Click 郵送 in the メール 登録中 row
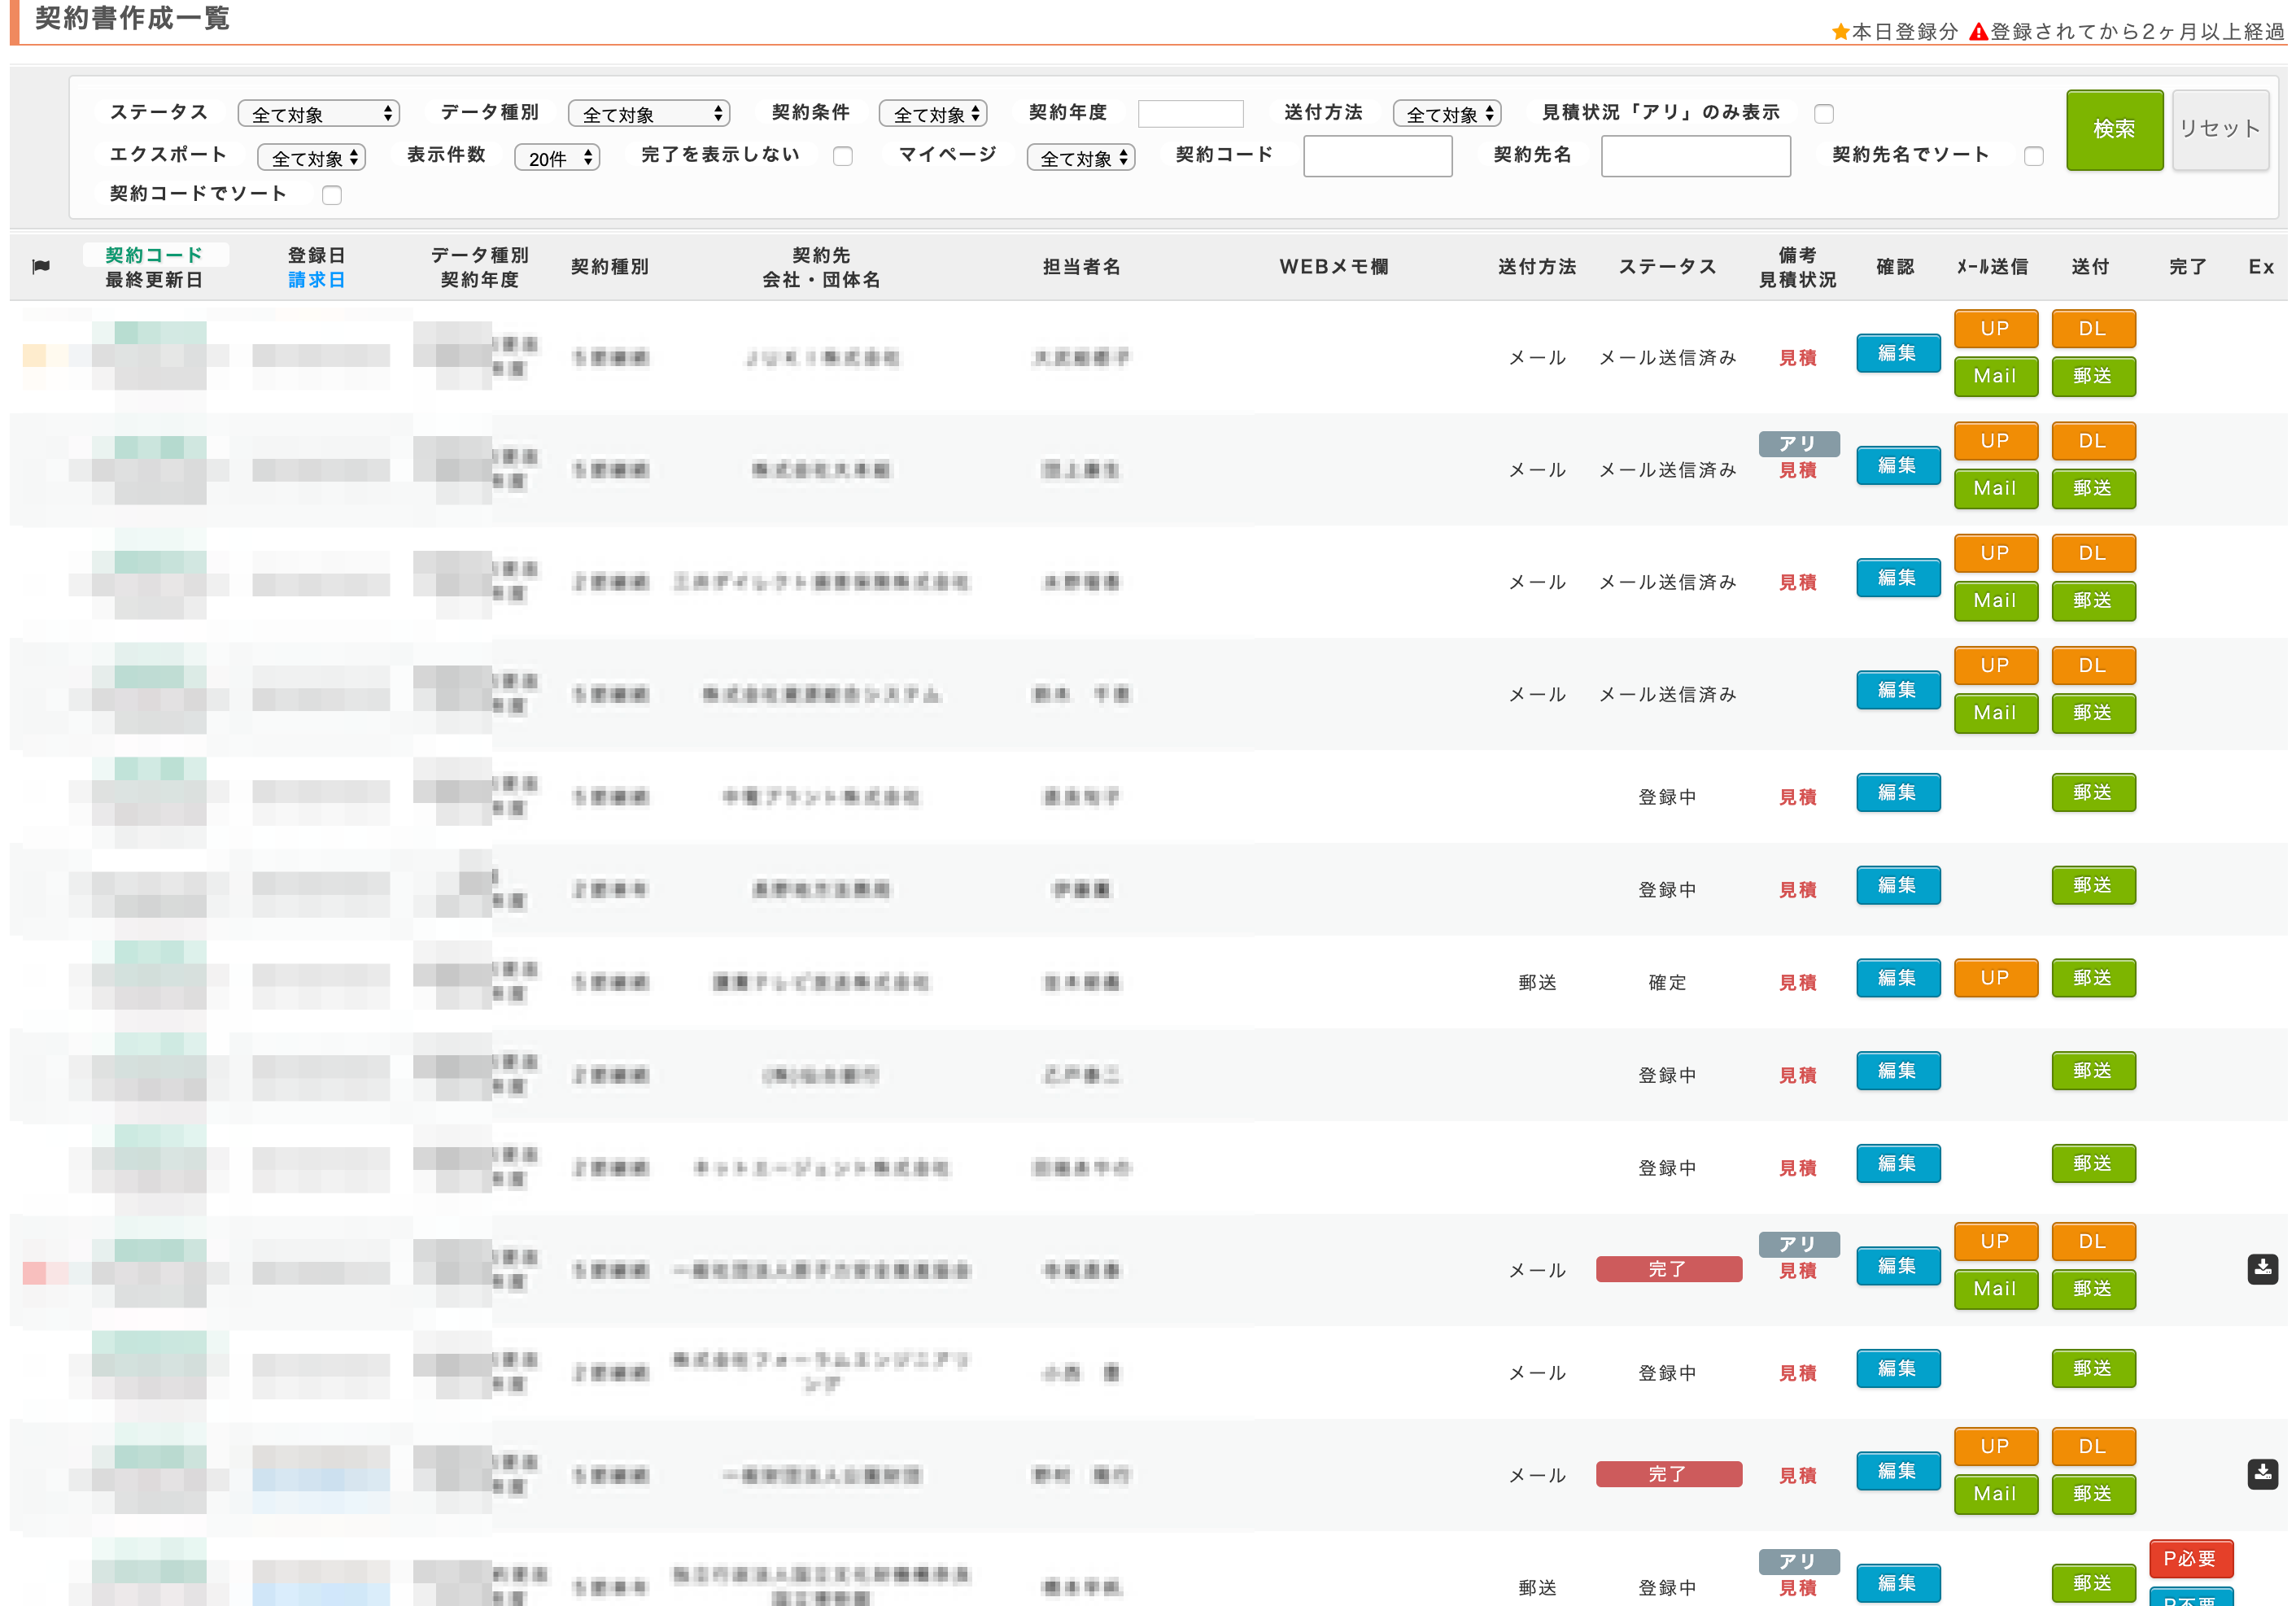 2092,1368
